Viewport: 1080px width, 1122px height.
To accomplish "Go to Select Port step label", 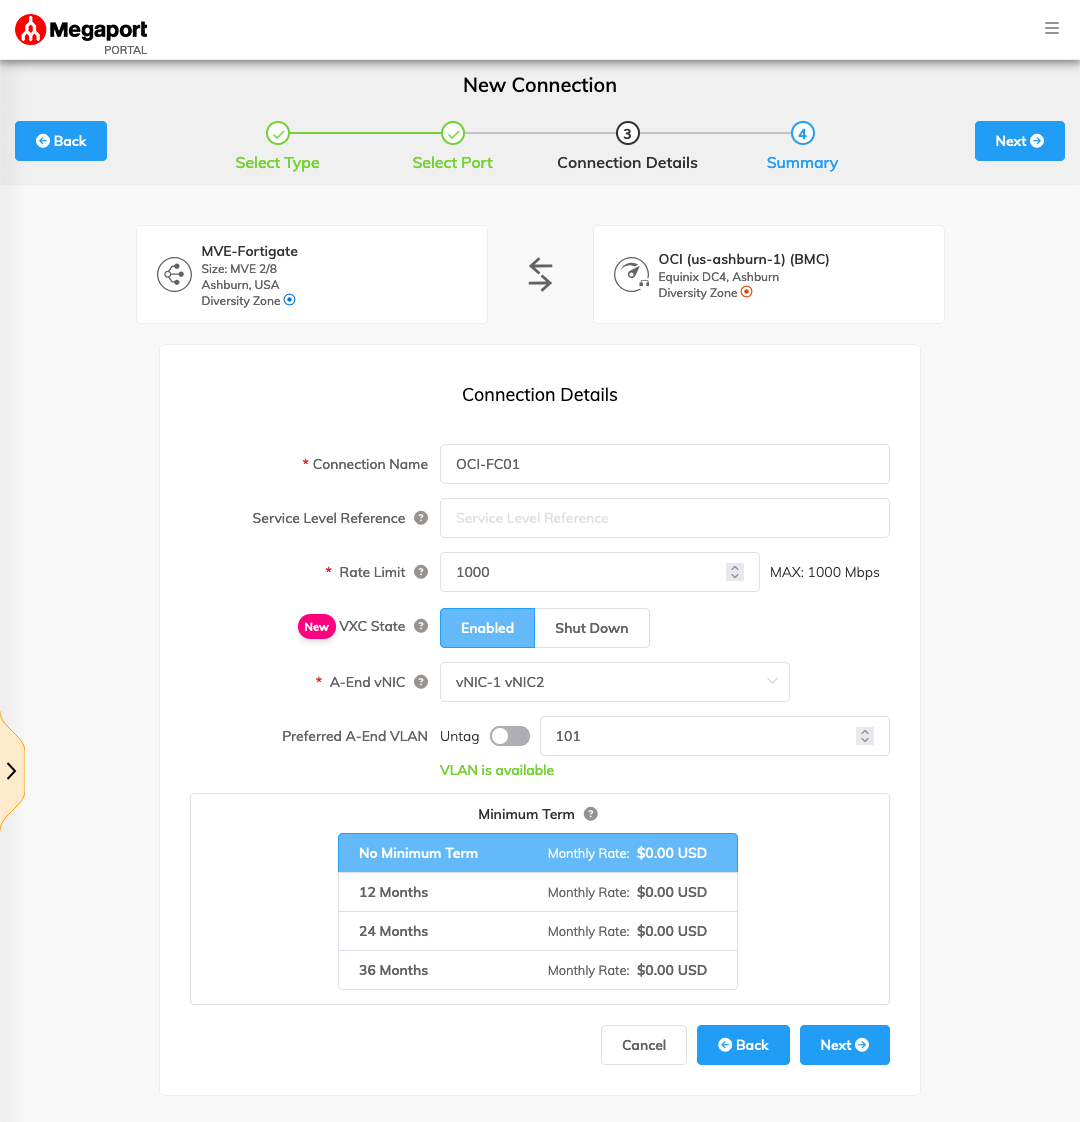I will (452, 162).
